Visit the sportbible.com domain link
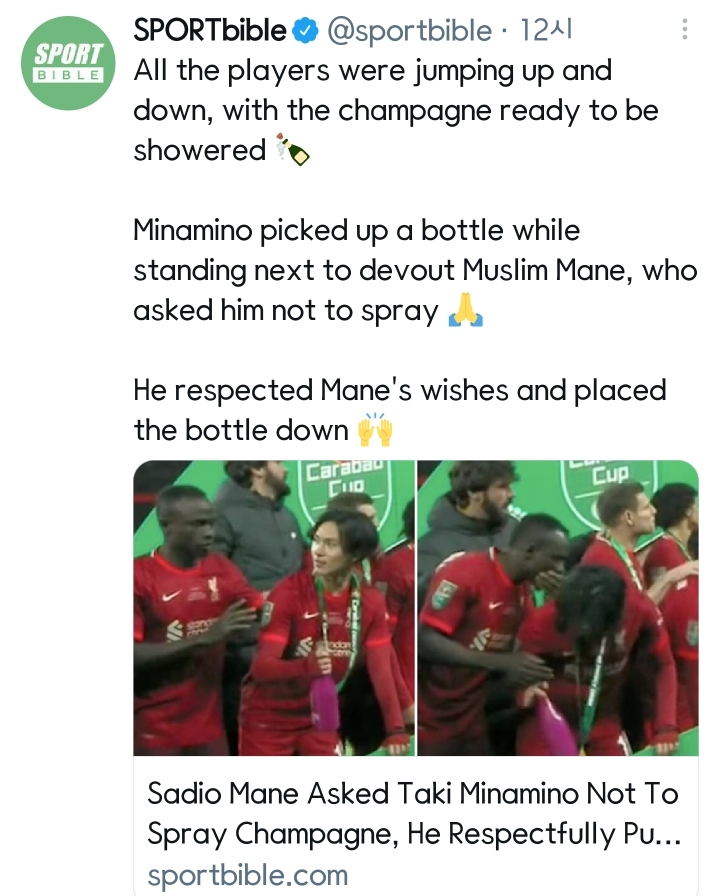The width and height of the screenshot is (720, 896). [x=247, y=876]
